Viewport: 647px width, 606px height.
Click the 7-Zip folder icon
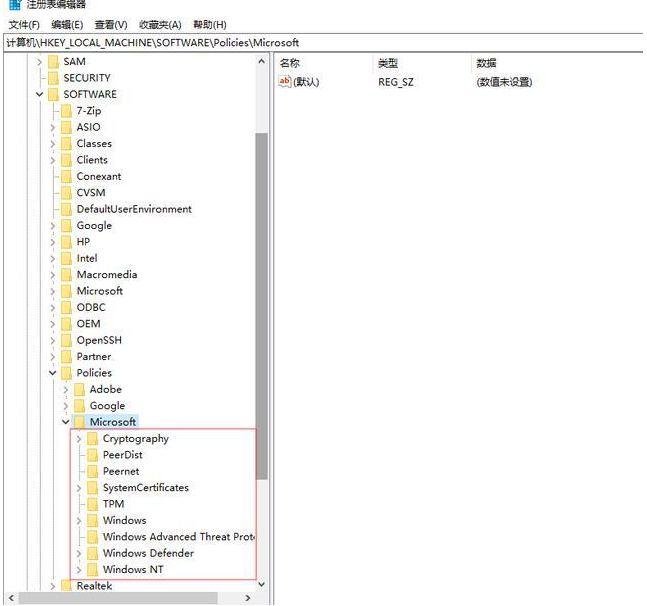[66, 111]
